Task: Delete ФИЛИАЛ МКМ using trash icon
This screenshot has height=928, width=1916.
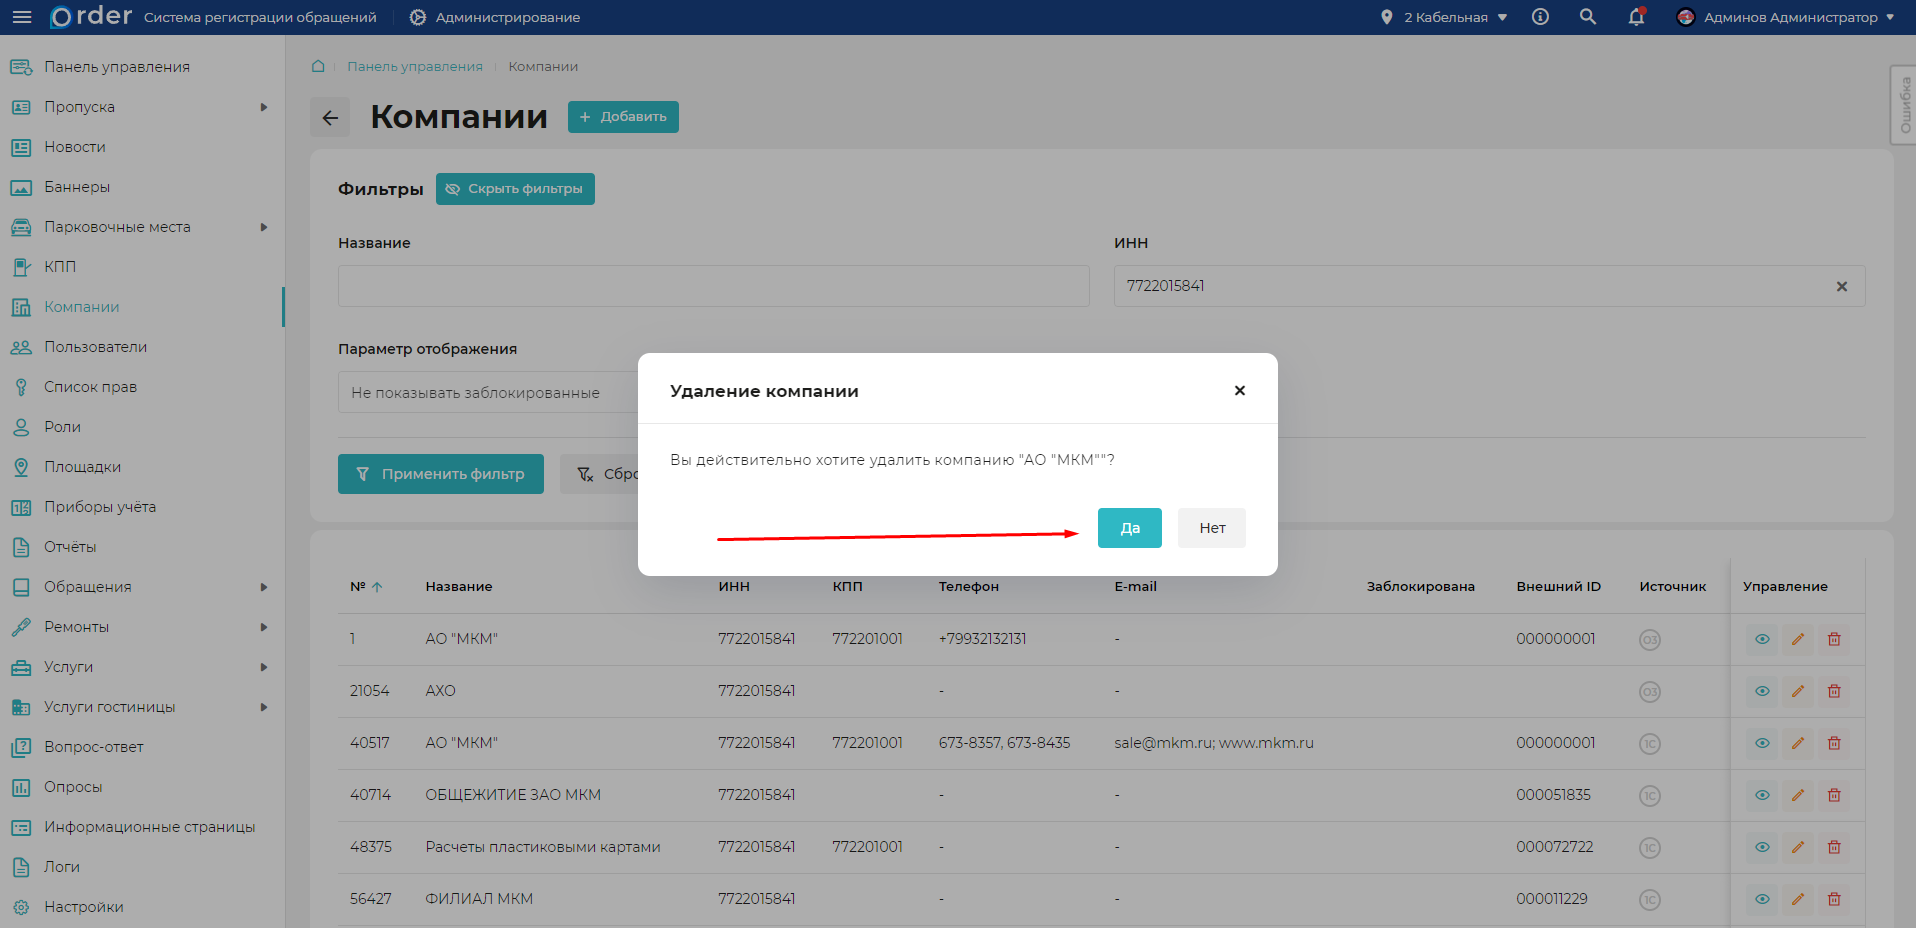Action: click(x=1834, y=899)
